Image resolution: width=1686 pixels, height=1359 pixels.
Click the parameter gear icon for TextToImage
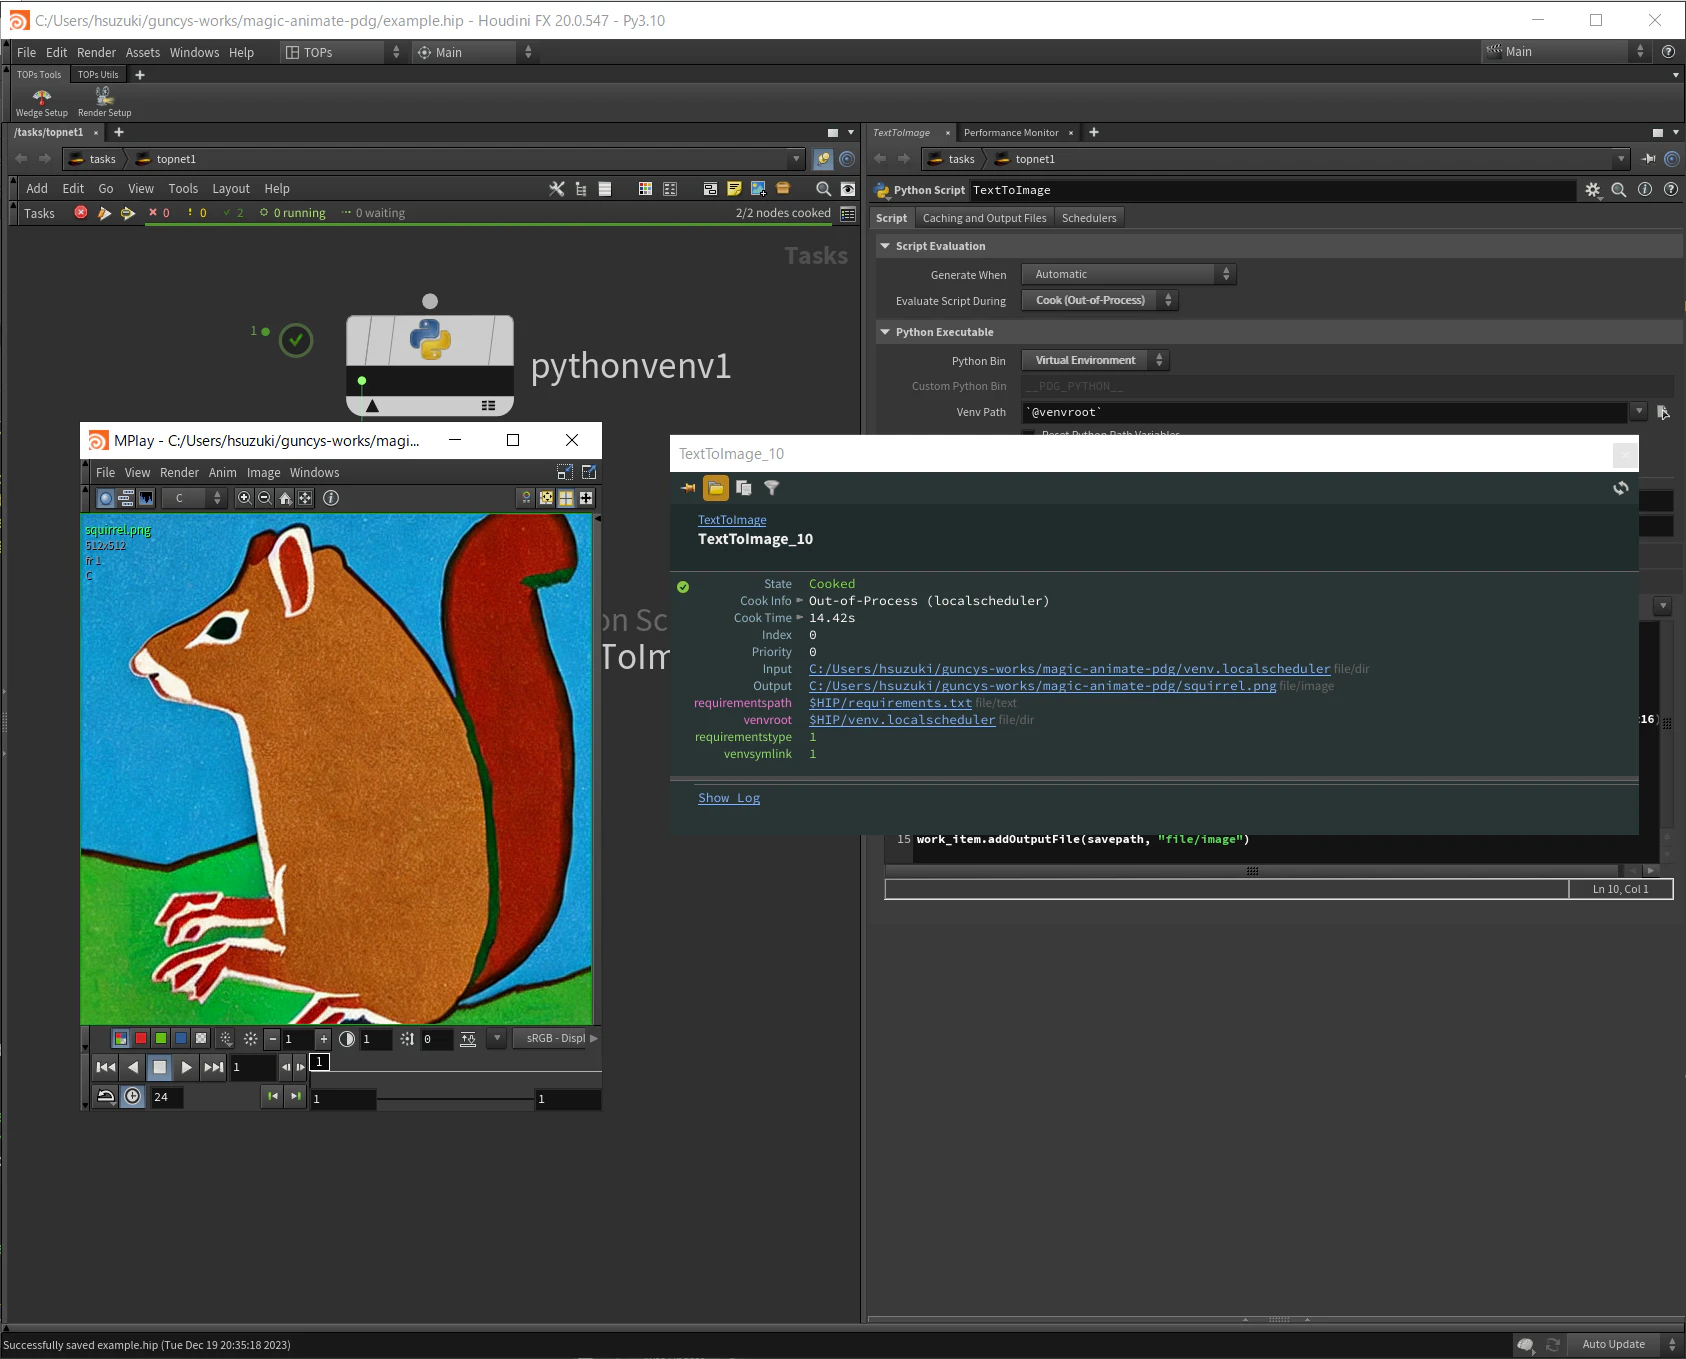coord(1593,190)
